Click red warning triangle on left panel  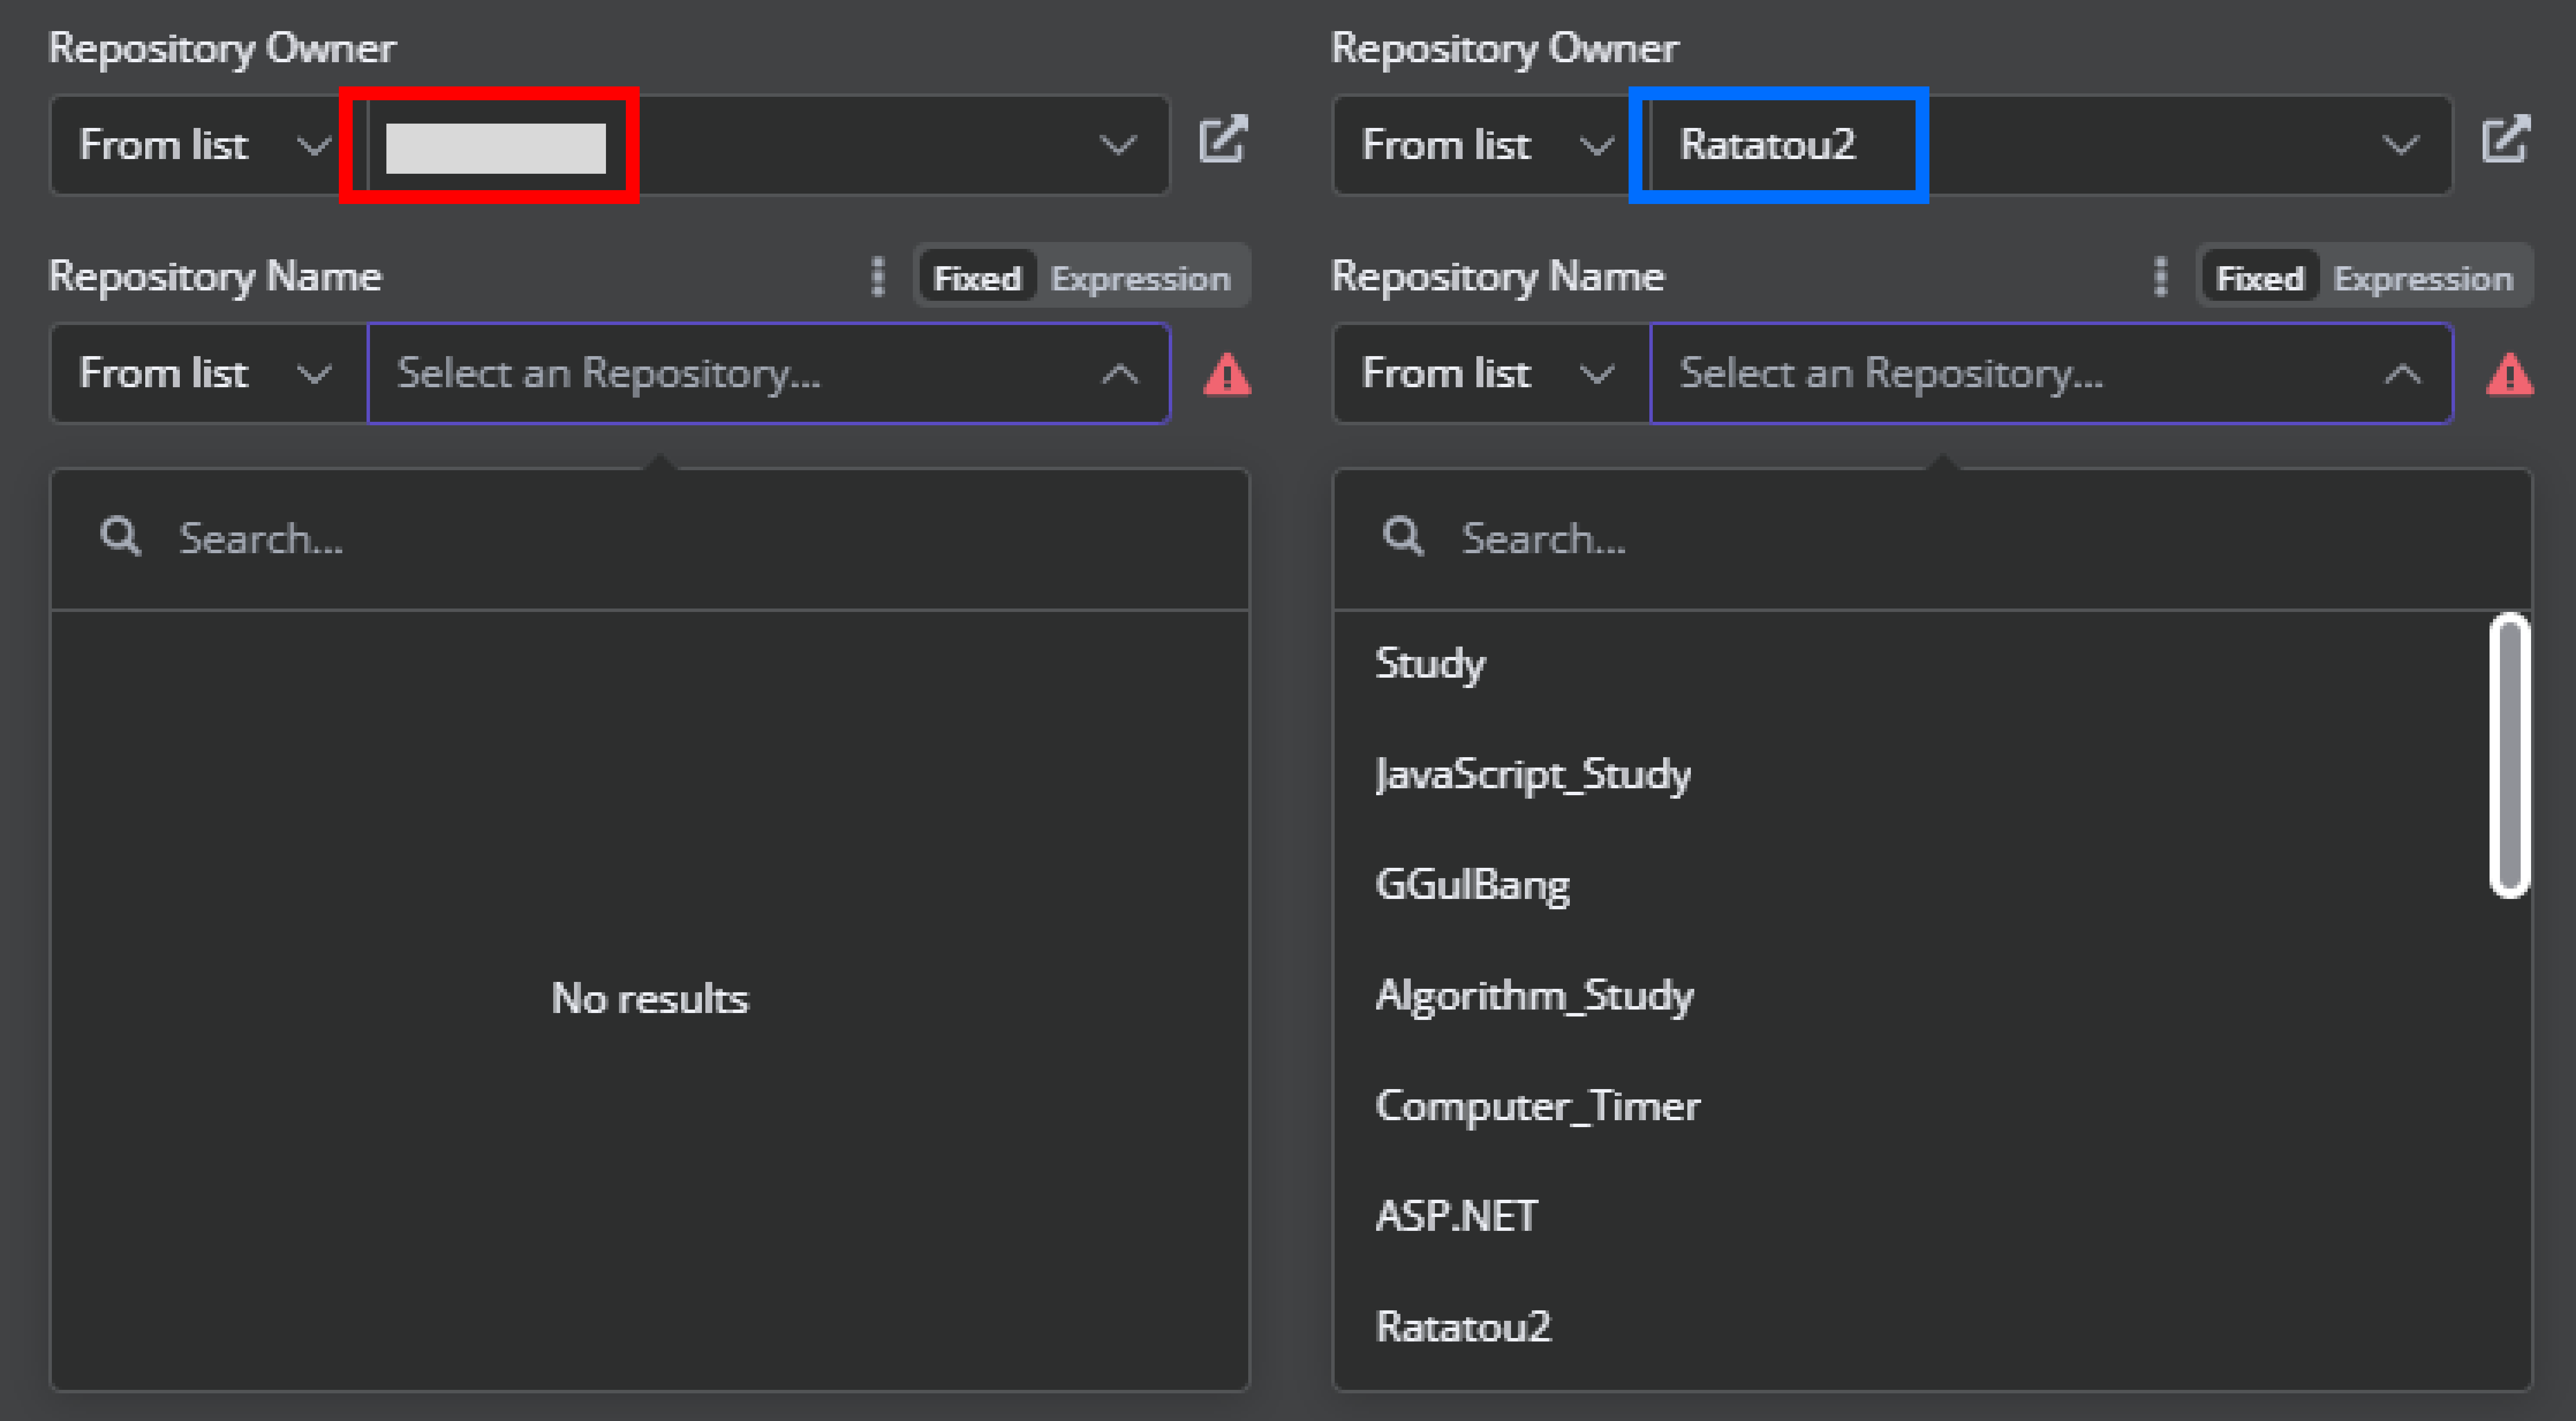[x=1227, y=375]
